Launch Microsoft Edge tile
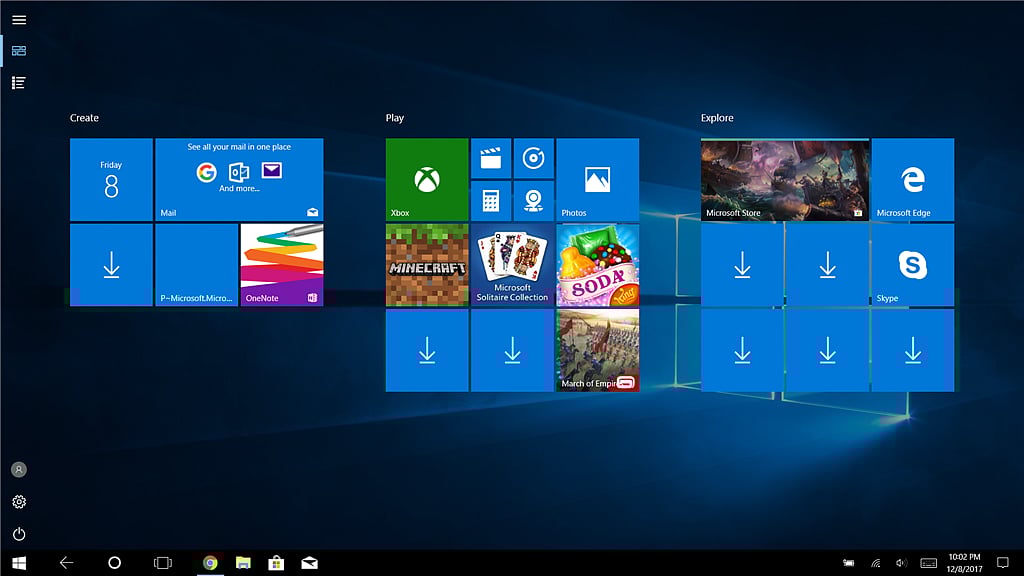1024x576 pixels. (x=912, y=180)
